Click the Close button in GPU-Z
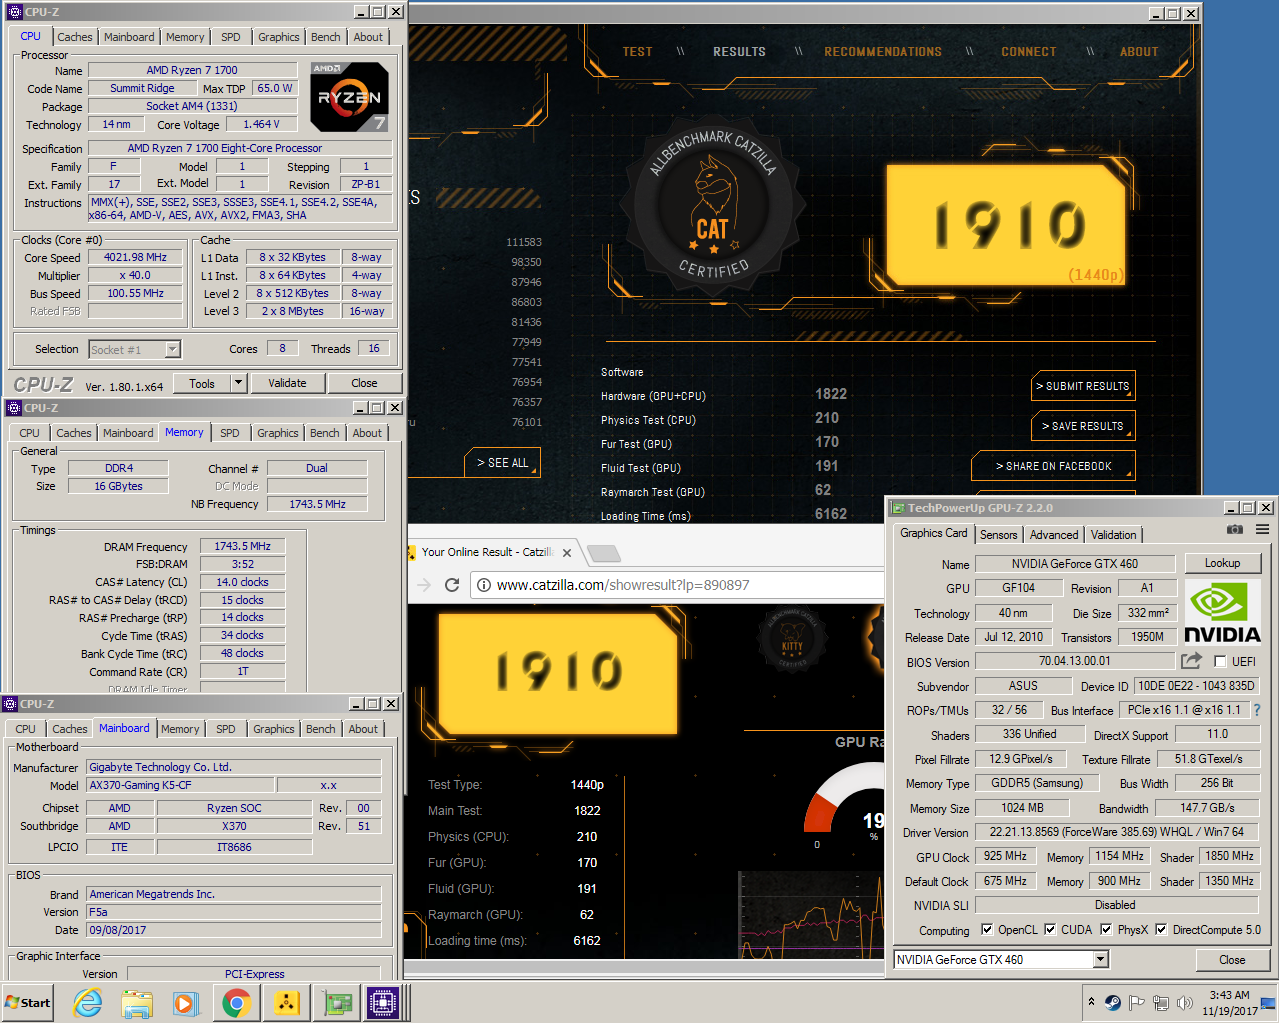 1232,960
